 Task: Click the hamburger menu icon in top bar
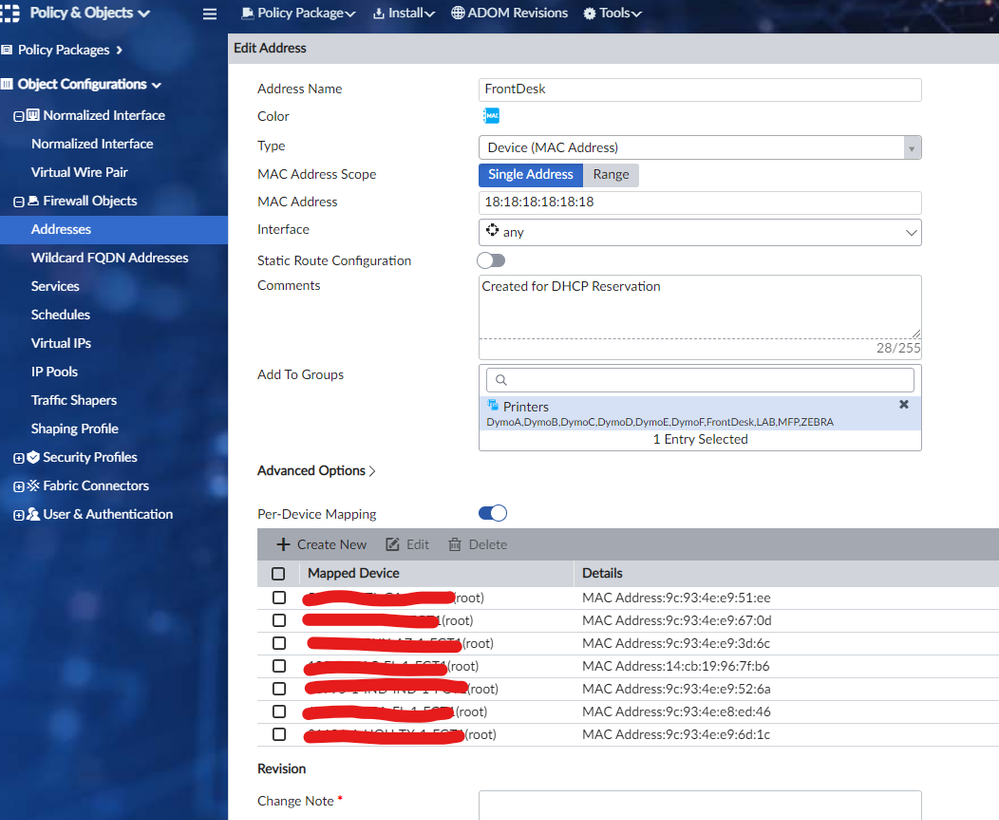[x=209, y=14]
